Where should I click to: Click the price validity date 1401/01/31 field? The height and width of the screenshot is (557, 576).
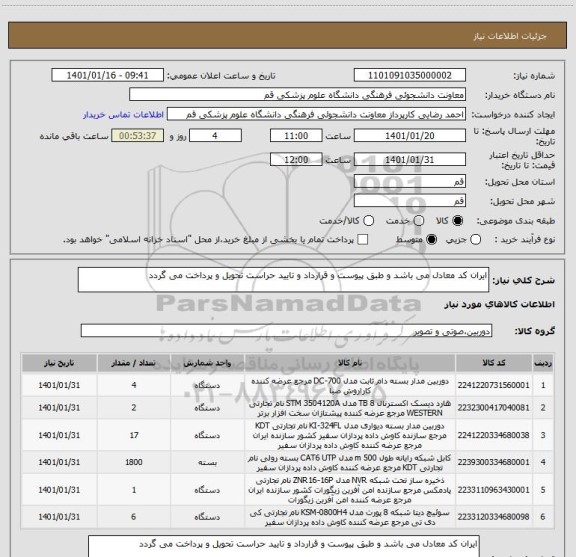pyautogui.click(x=410, y=159)
